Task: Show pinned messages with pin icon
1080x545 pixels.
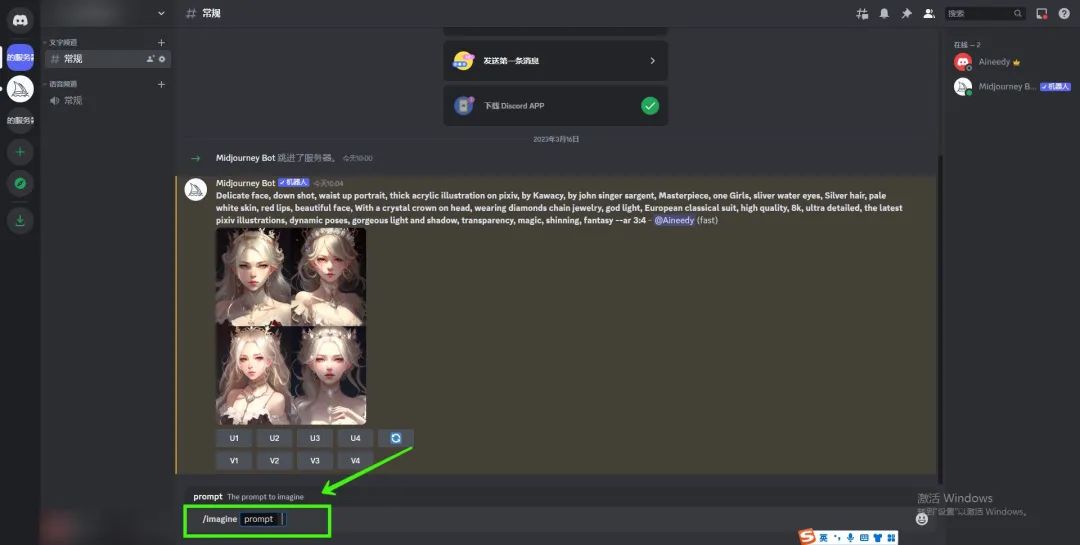Action: (906, 13)
